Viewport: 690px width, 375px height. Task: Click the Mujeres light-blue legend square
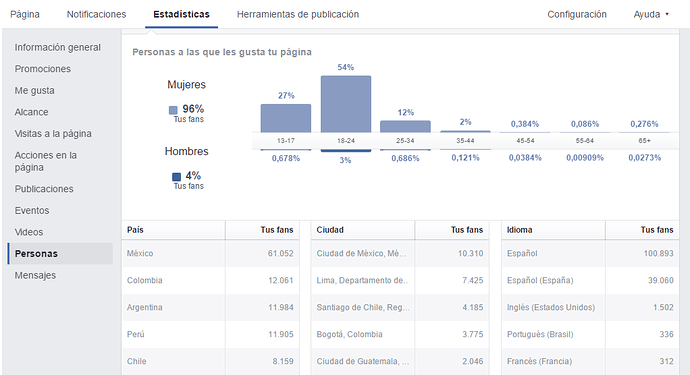(x=173, y=110)
